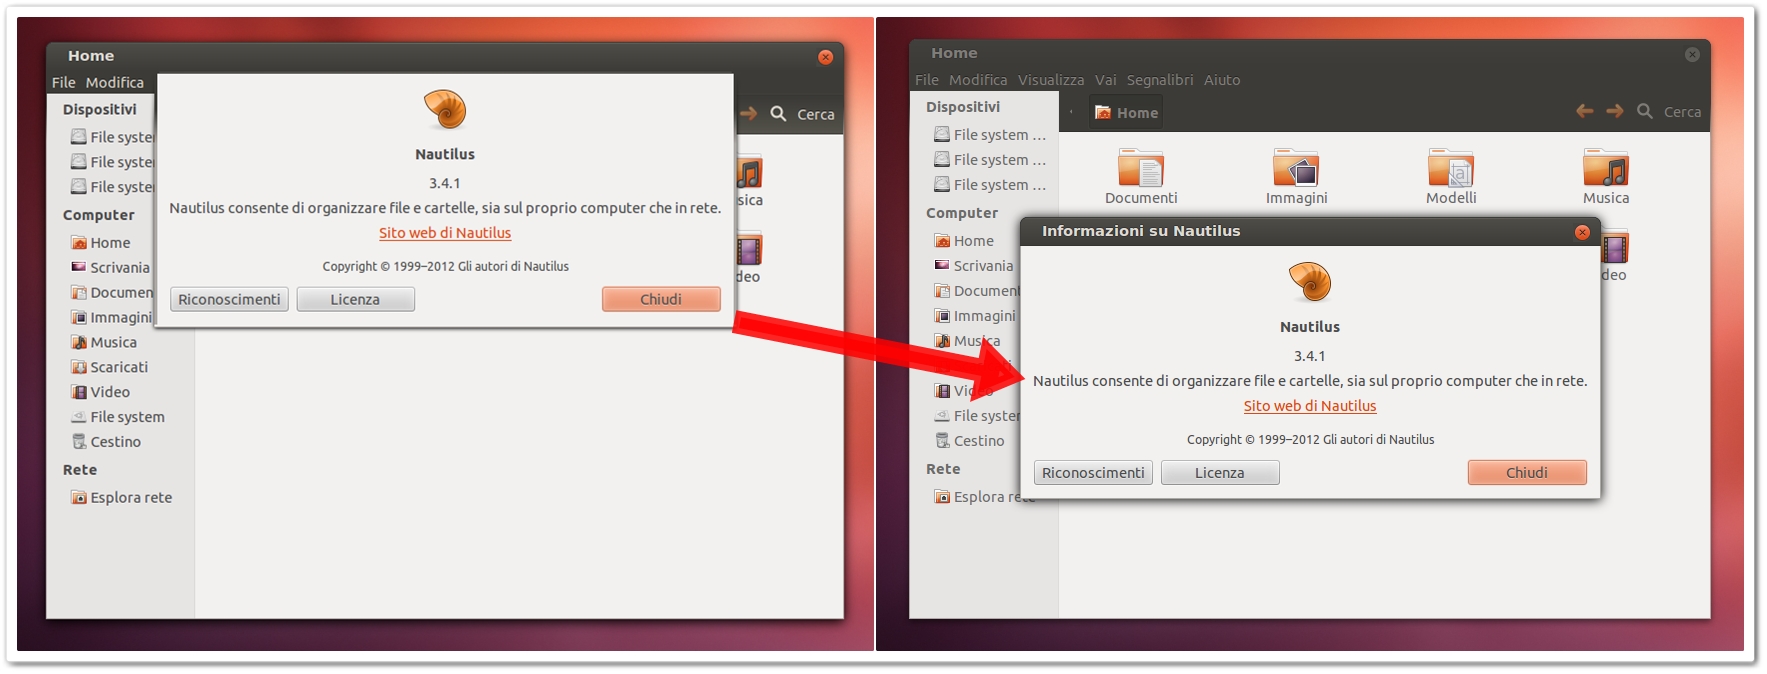Open the File menu in the right screenshot

point(927,80)
